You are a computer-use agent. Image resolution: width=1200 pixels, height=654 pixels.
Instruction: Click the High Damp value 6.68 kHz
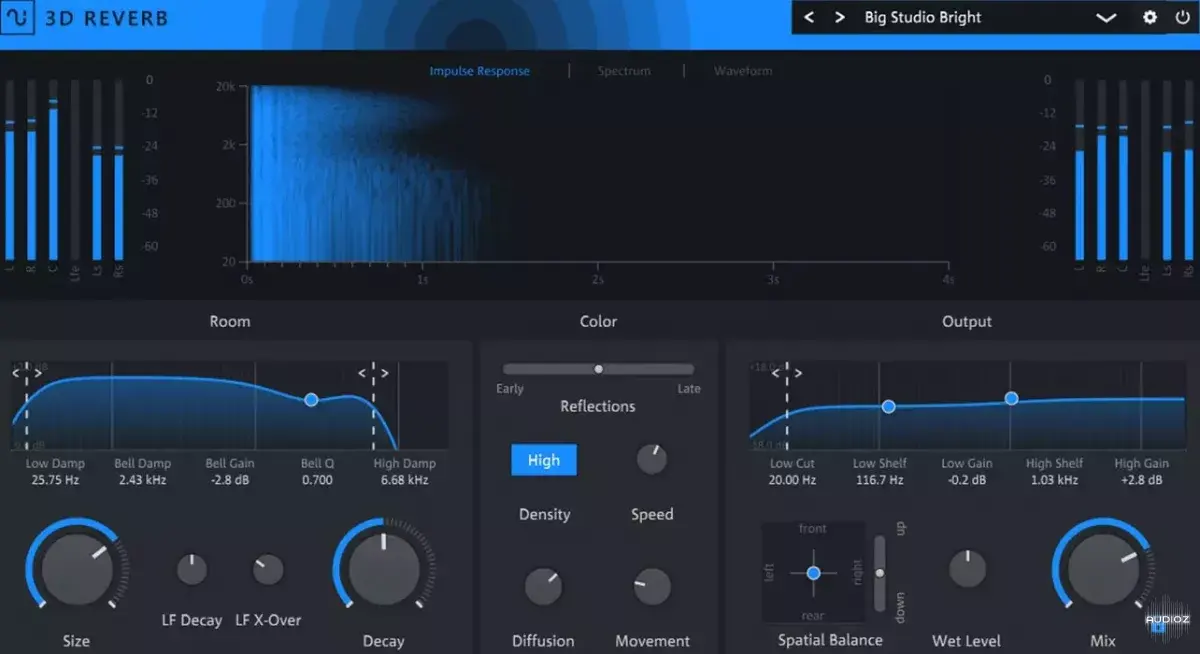point(404,480)
